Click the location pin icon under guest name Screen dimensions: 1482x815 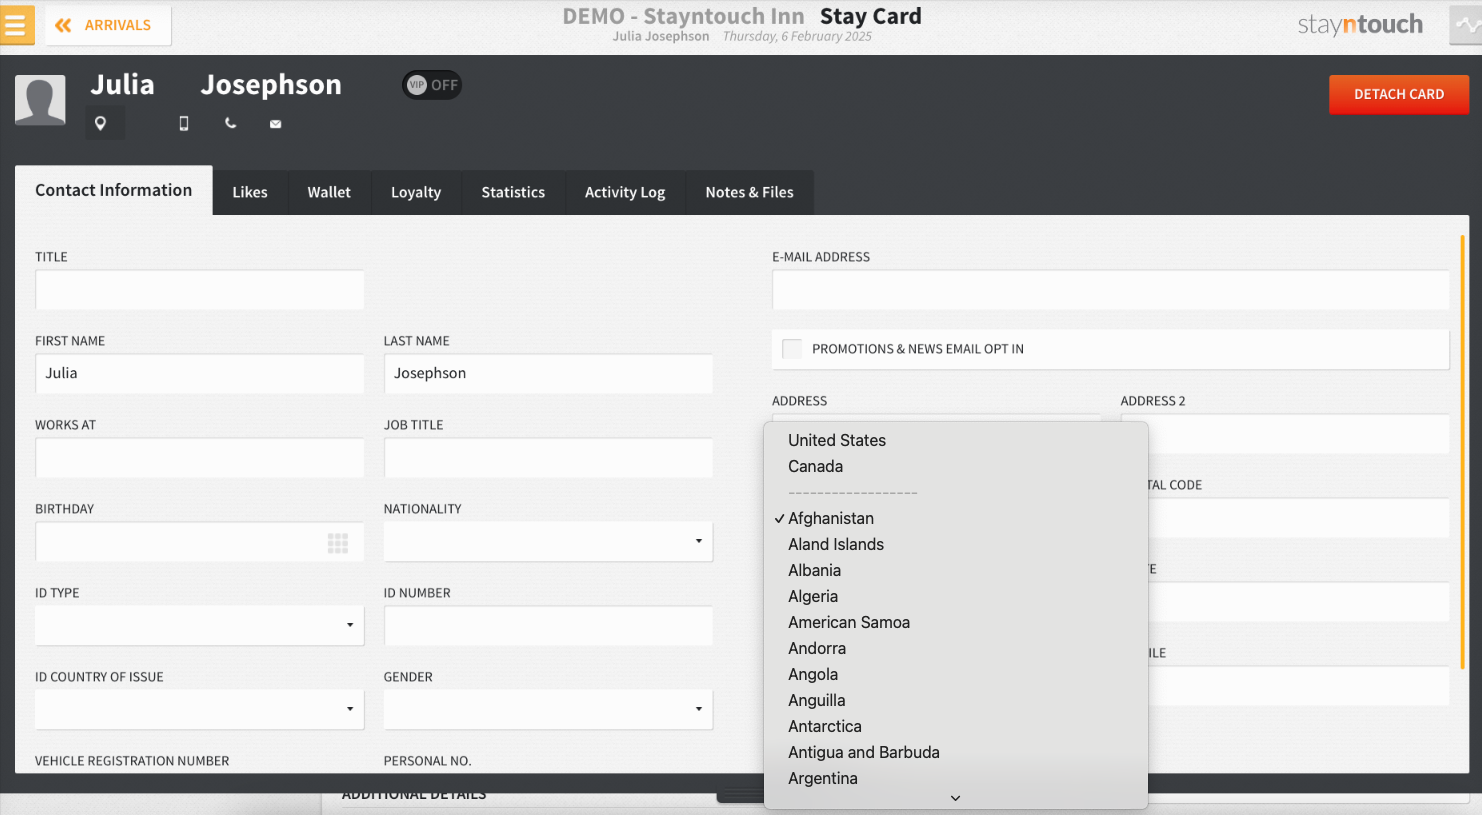click(100, 124)
